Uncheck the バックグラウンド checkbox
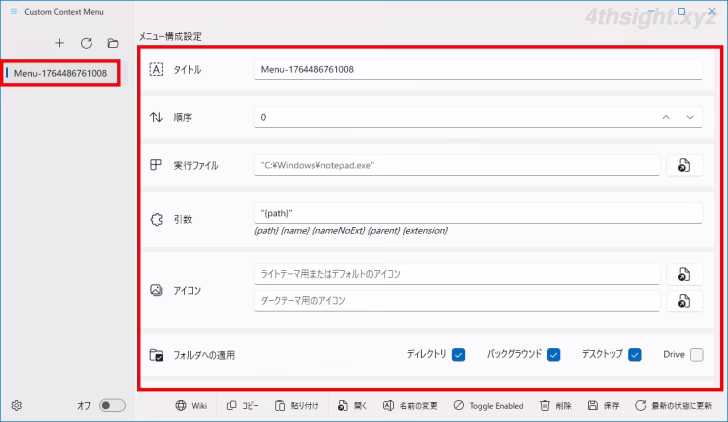Screen dimensions: 728x422 click(553, 355)
